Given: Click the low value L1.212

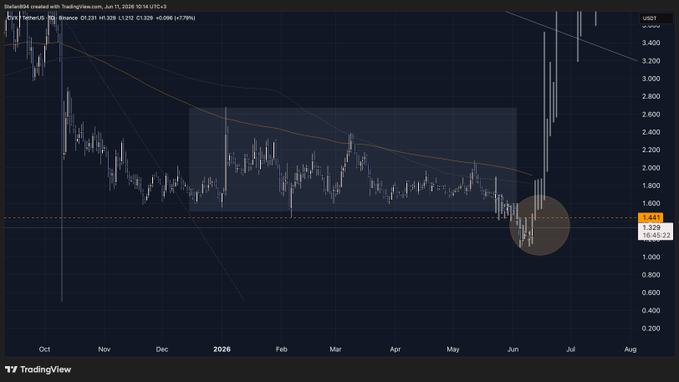Looking at the screenshot, I should [x=126, y=18].
